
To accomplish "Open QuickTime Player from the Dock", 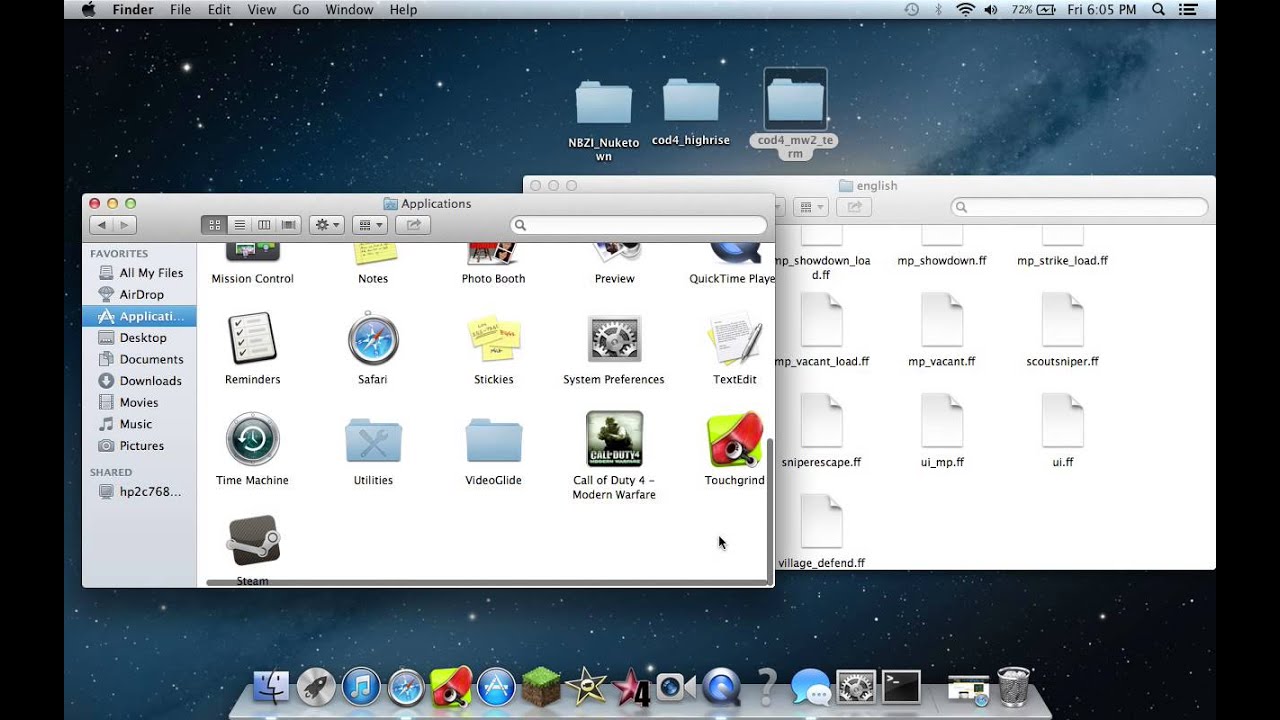I will (x=721, y=687).
